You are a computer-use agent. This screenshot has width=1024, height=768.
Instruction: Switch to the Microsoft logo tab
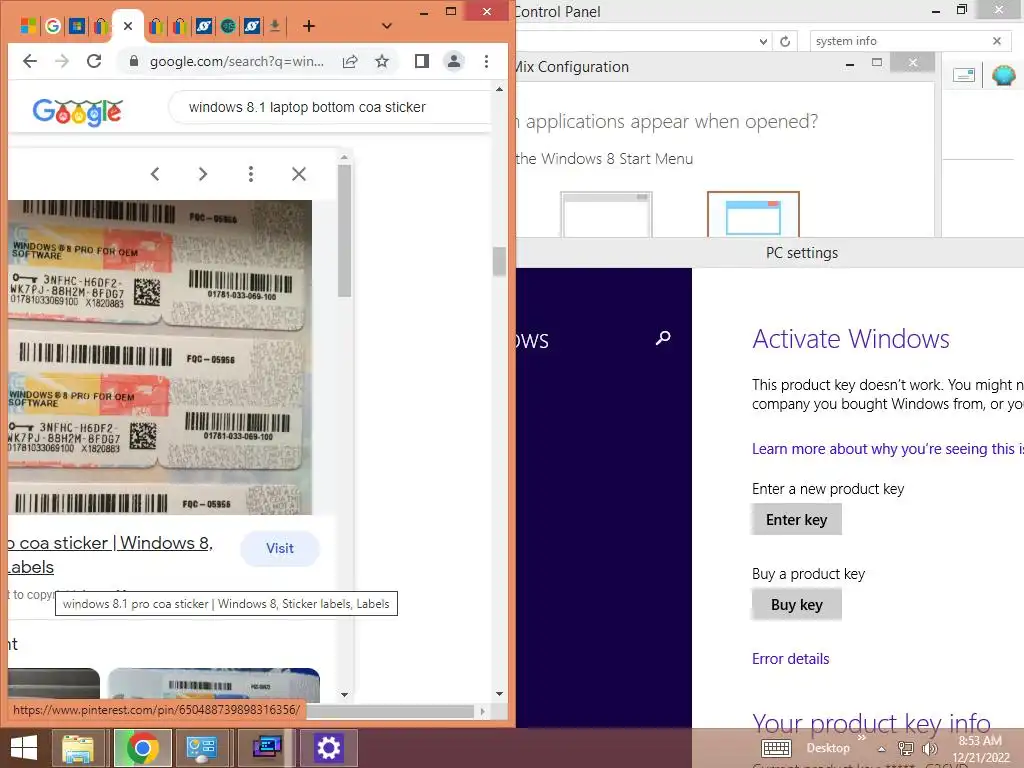(29, 26)
